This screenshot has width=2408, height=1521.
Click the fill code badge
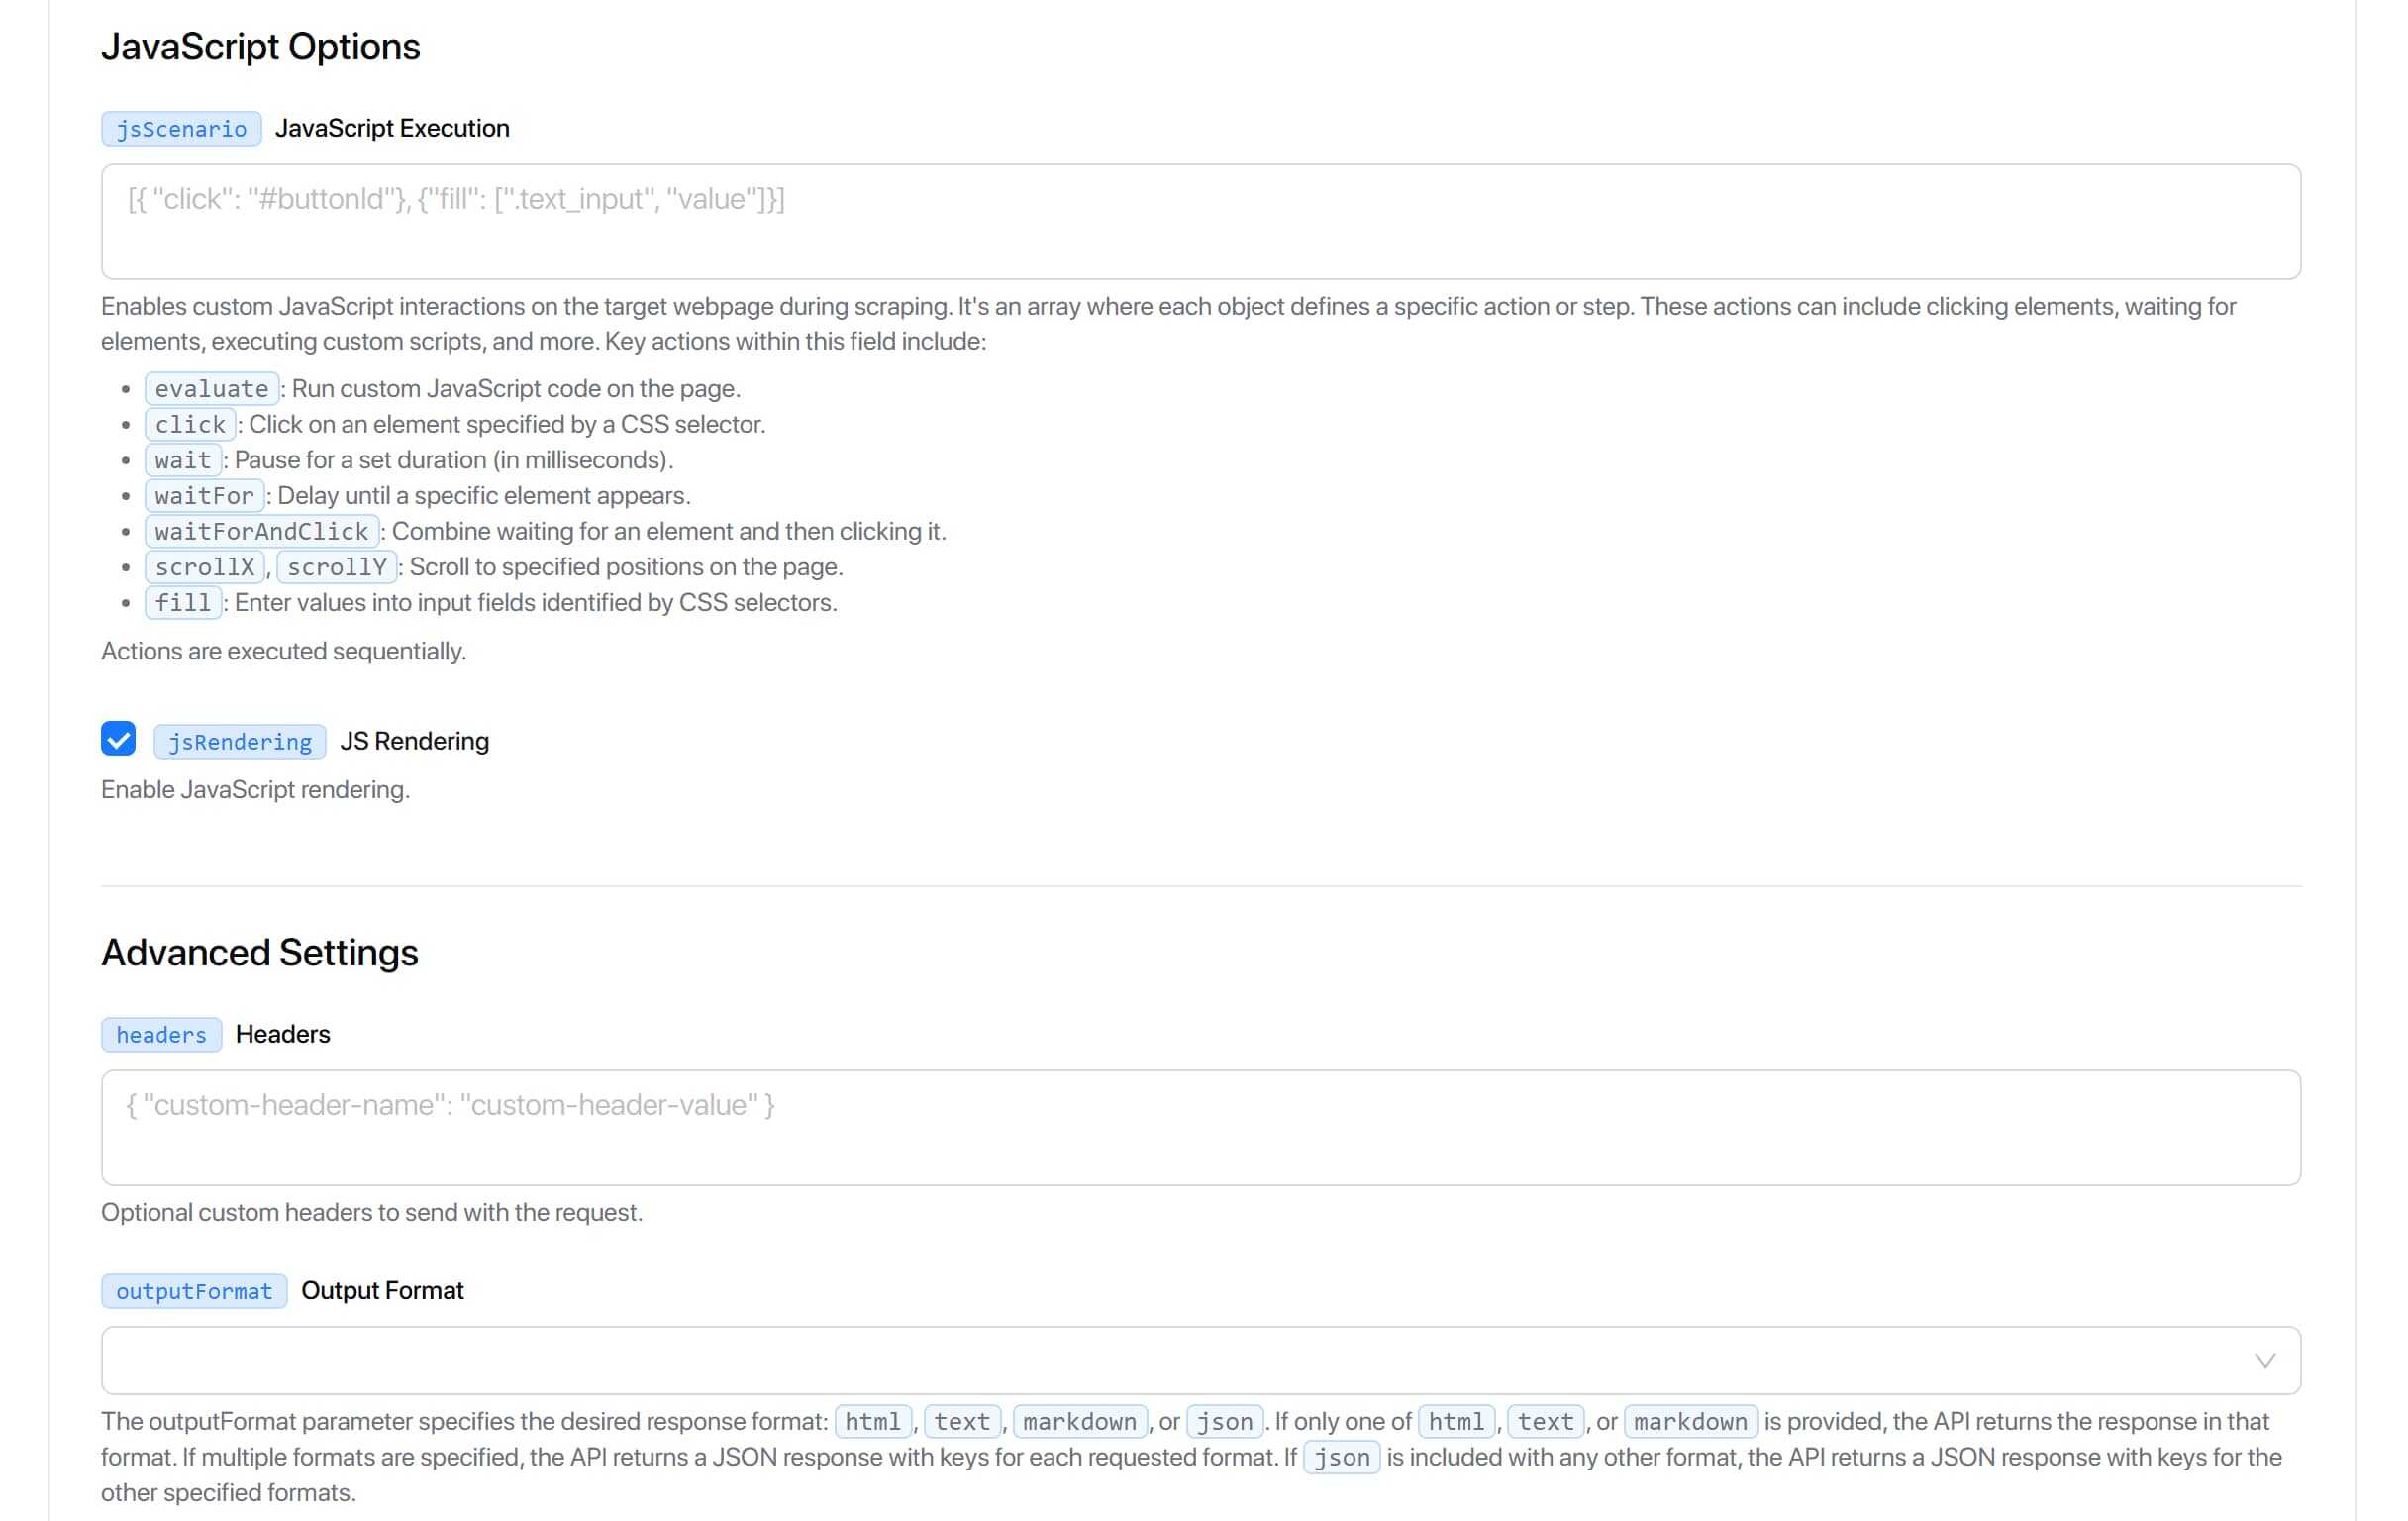183,602
